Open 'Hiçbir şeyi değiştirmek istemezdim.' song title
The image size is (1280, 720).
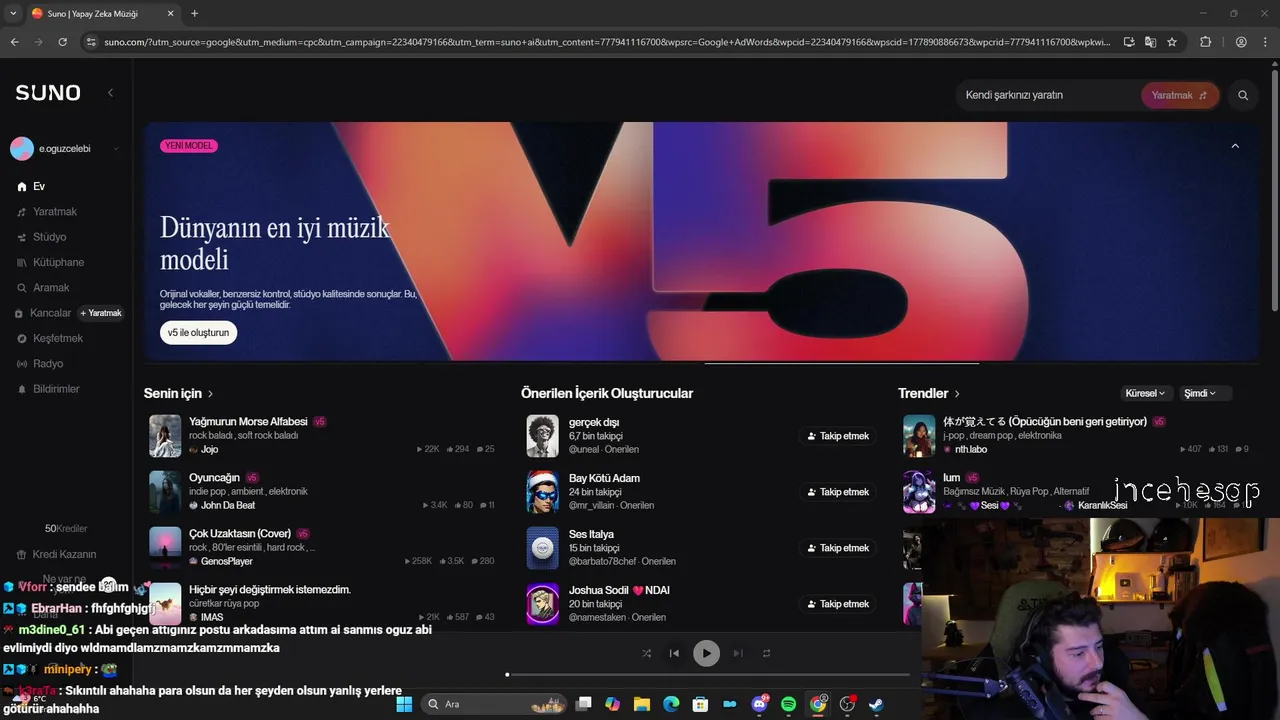270,590
